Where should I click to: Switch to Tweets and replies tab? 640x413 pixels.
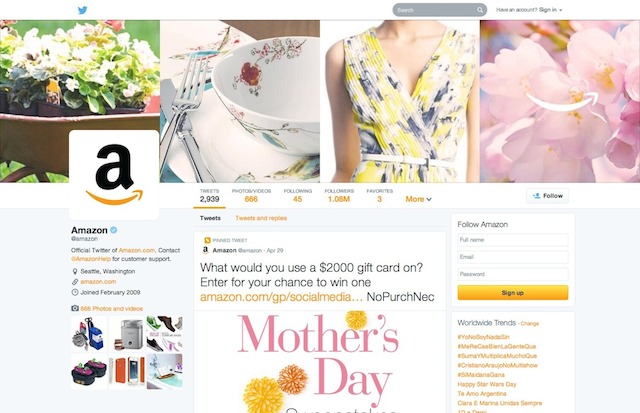coord(261,218)
